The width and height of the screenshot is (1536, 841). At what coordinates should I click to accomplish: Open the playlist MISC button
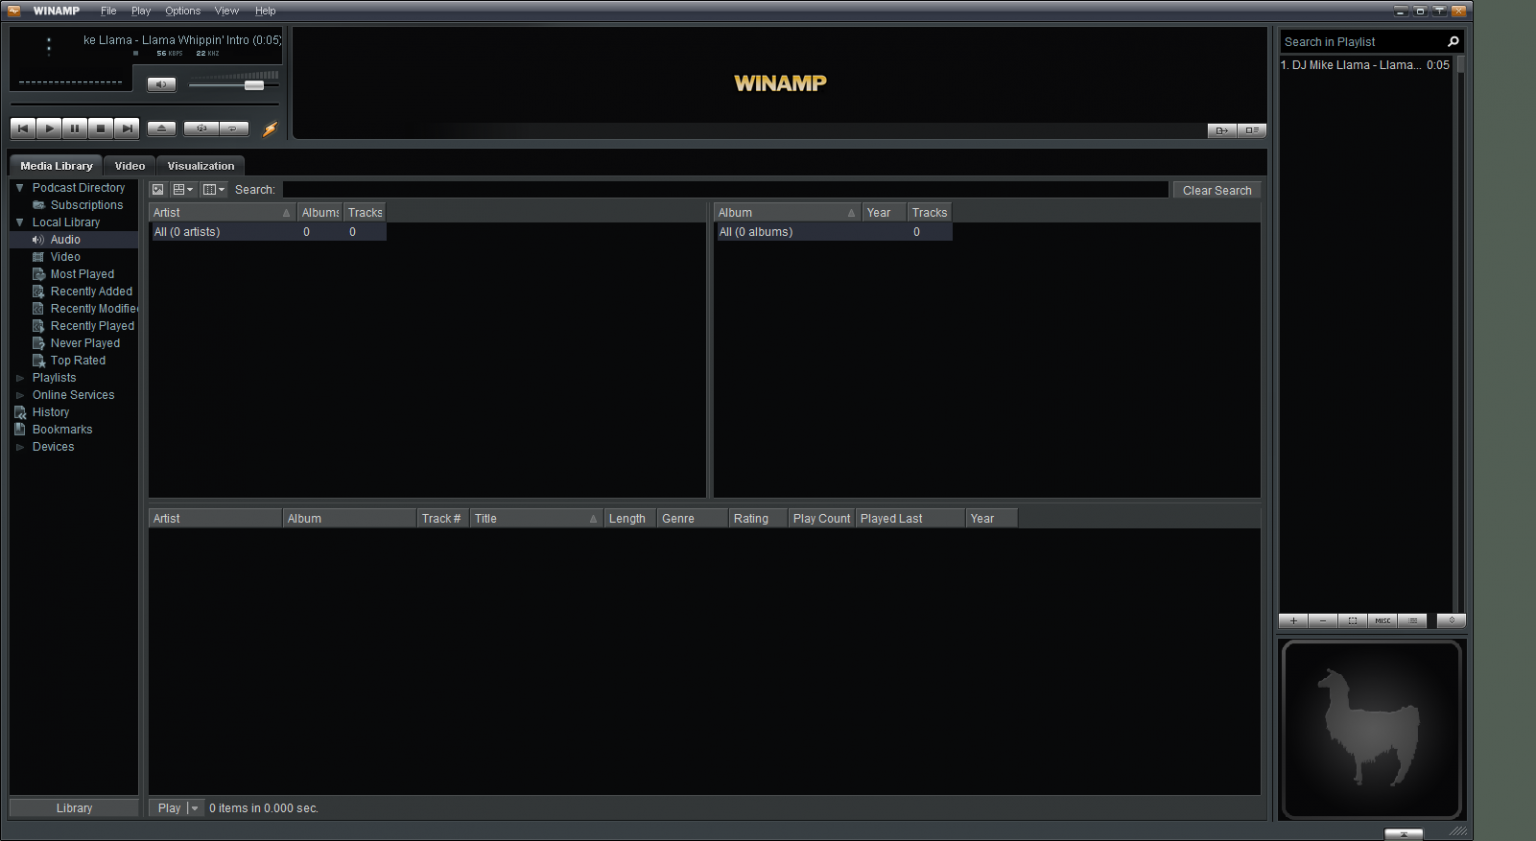pyautogui.click(x=1382, y=621)
